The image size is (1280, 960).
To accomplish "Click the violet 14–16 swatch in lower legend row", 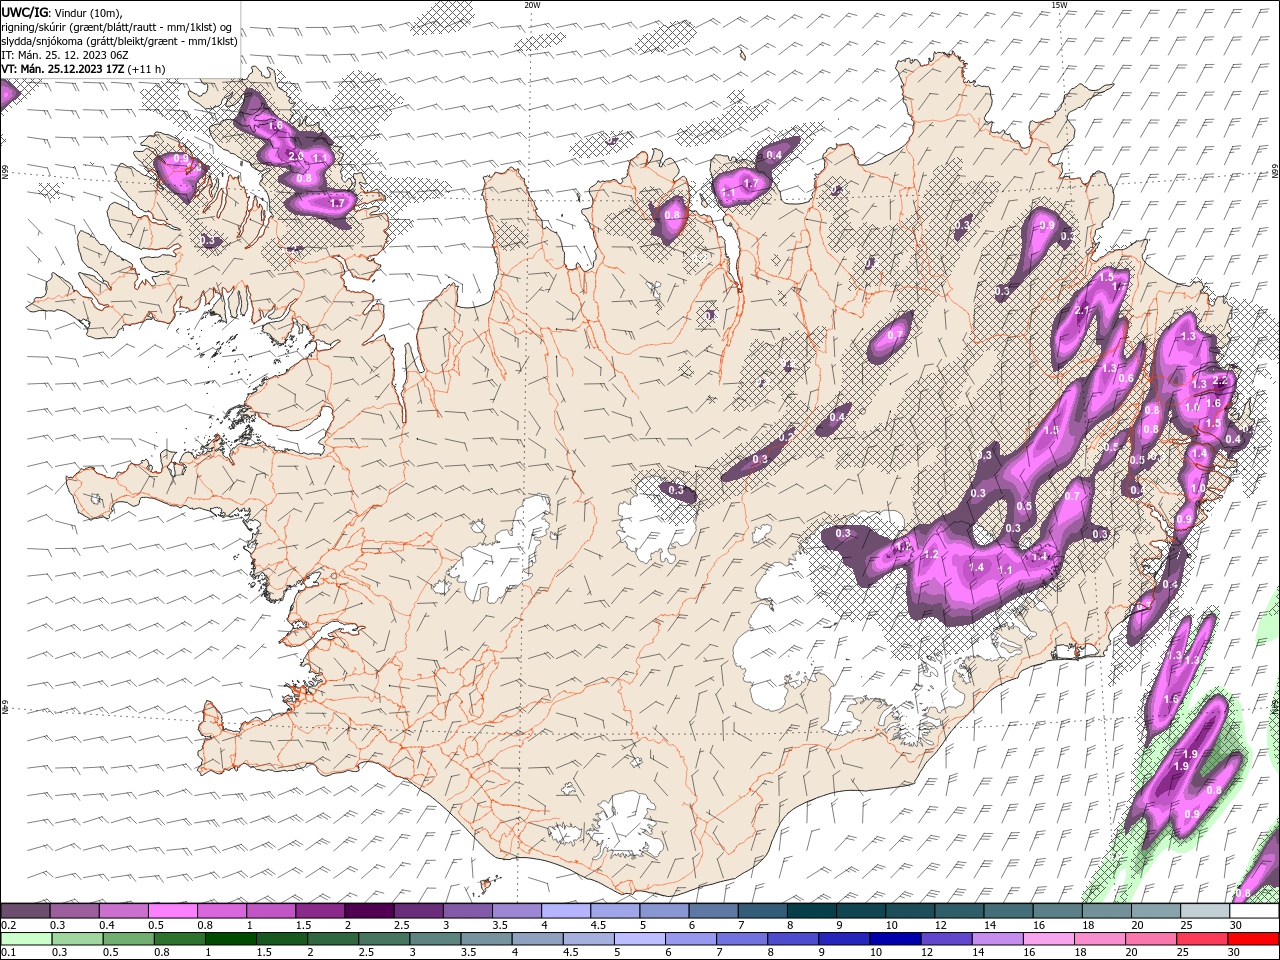I will pyautogui.click(x=997, y=939).
